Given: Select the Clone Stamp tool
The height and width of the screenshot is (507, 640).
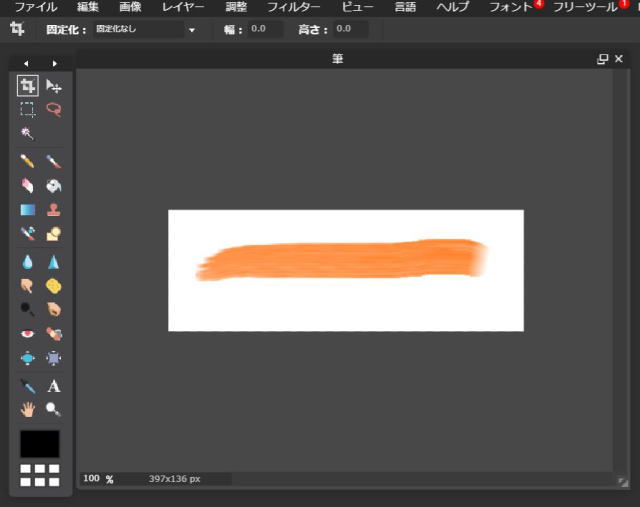Looking at the screenshot, I should click(x=53, y=210).
